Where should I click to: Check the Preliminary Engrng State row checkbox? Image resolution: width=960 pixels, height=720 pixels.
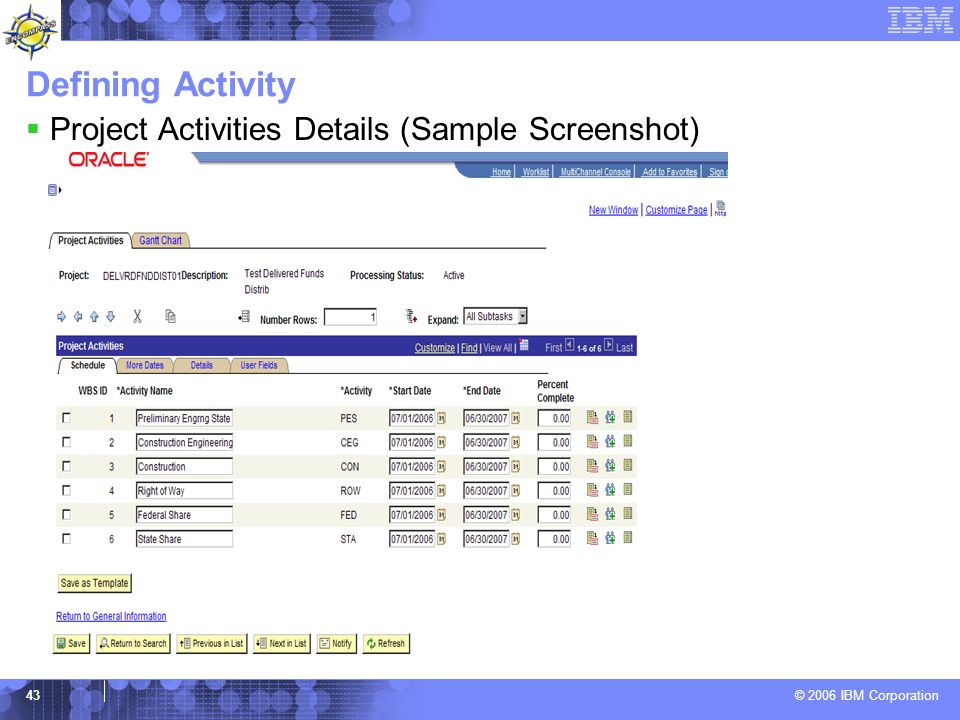(67, 418)
